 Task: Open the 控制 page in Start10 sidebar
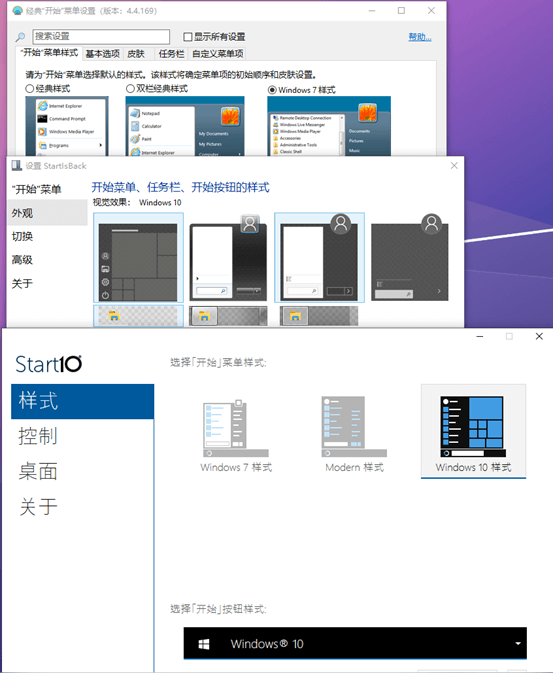click(x=82, y=437)
